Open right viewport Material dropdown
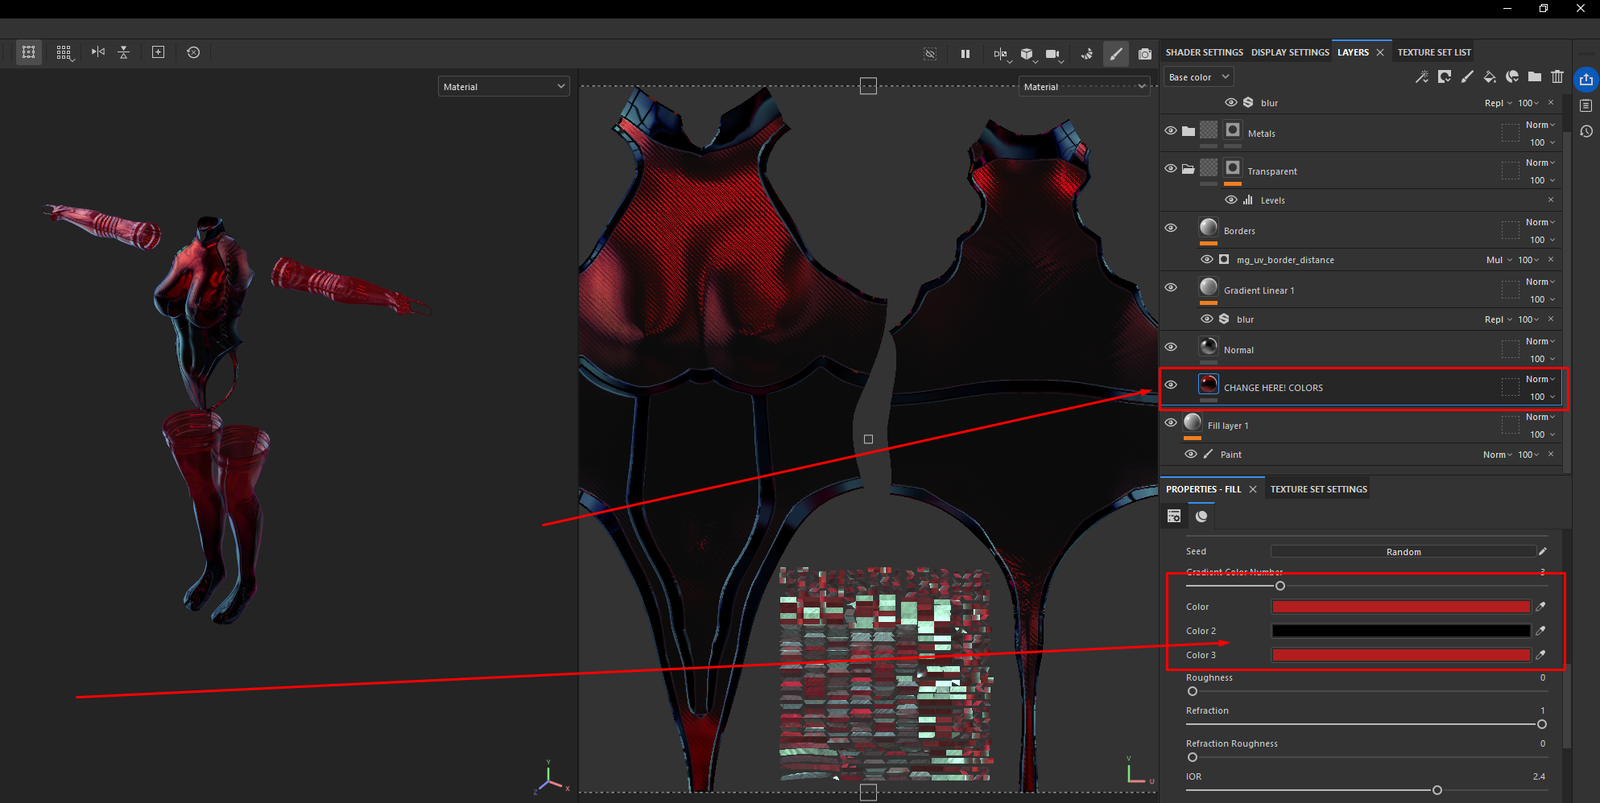Viewport: 1600px width, 803px height. 1084,87
